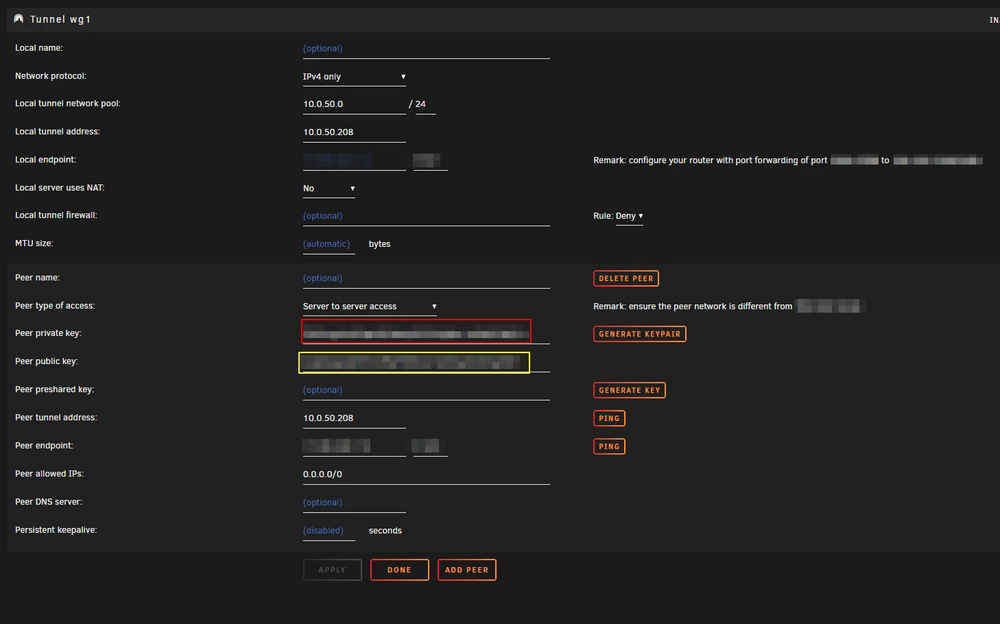Expand the Peer type of access dropdown
This screenshot has width=1000, height=624.
click(x=369, y=306)
